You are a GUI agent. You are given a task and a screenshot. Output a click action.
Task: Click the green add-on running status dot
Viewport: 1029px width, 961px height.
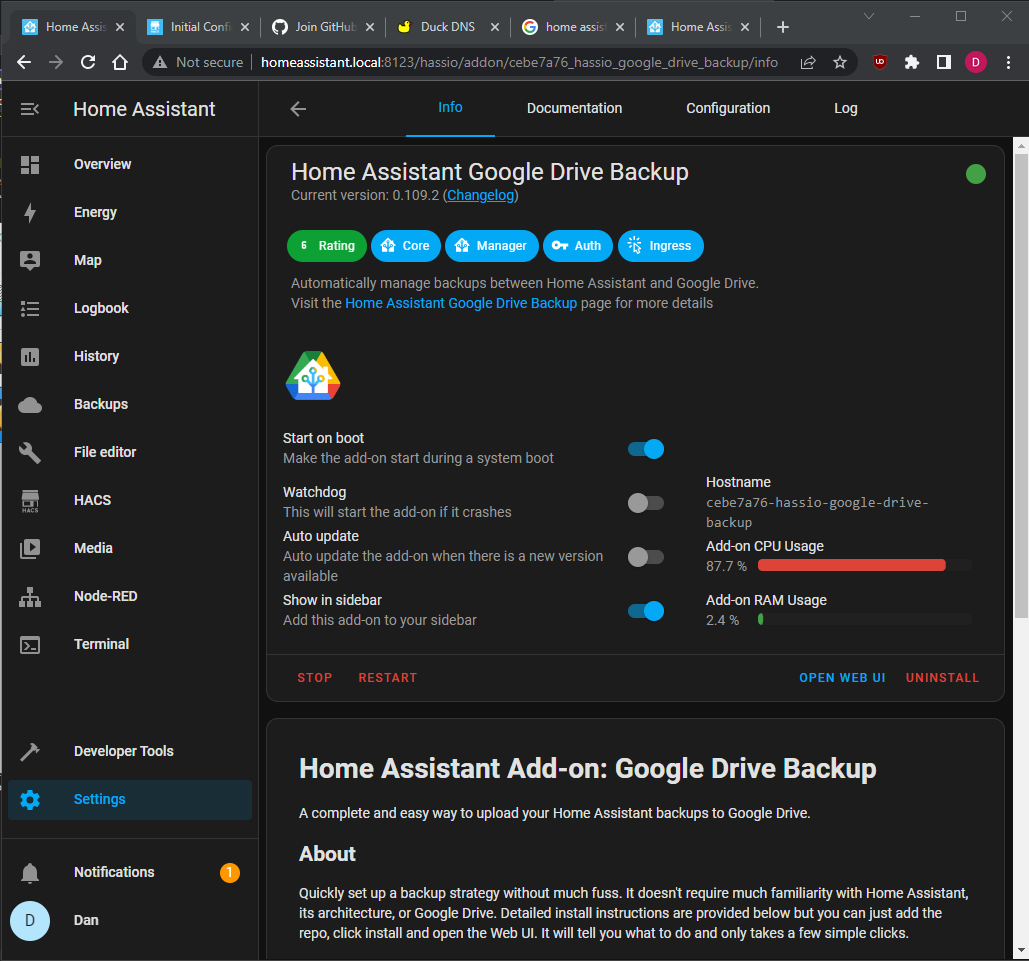[x=975, y=174]
